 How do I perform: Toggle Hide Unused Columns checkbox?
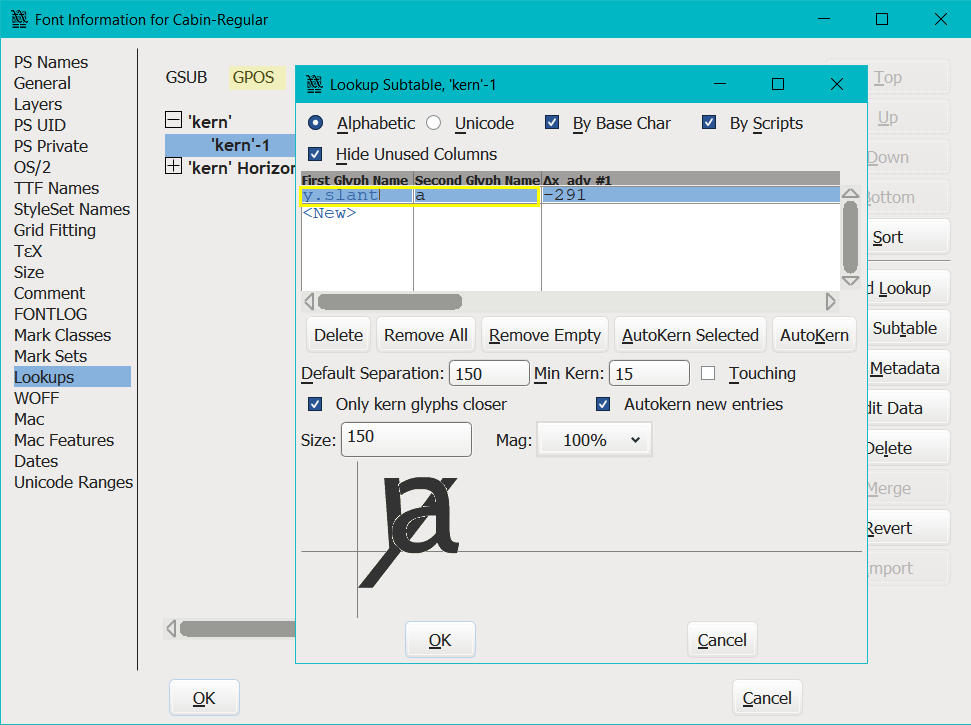[x=316, y=154]
